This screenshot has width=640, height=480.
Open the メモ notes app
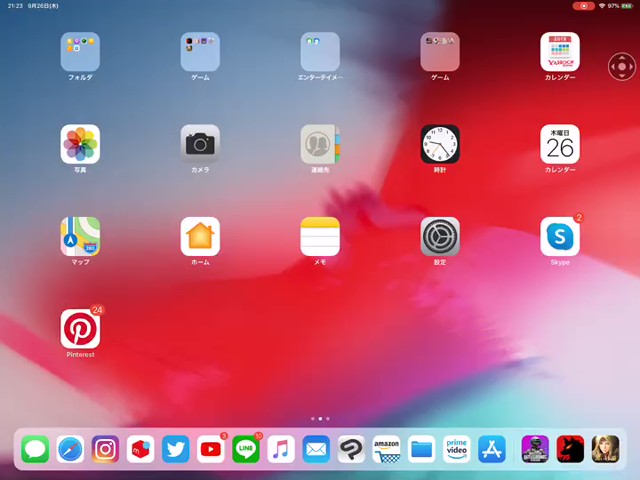(320, 236)
